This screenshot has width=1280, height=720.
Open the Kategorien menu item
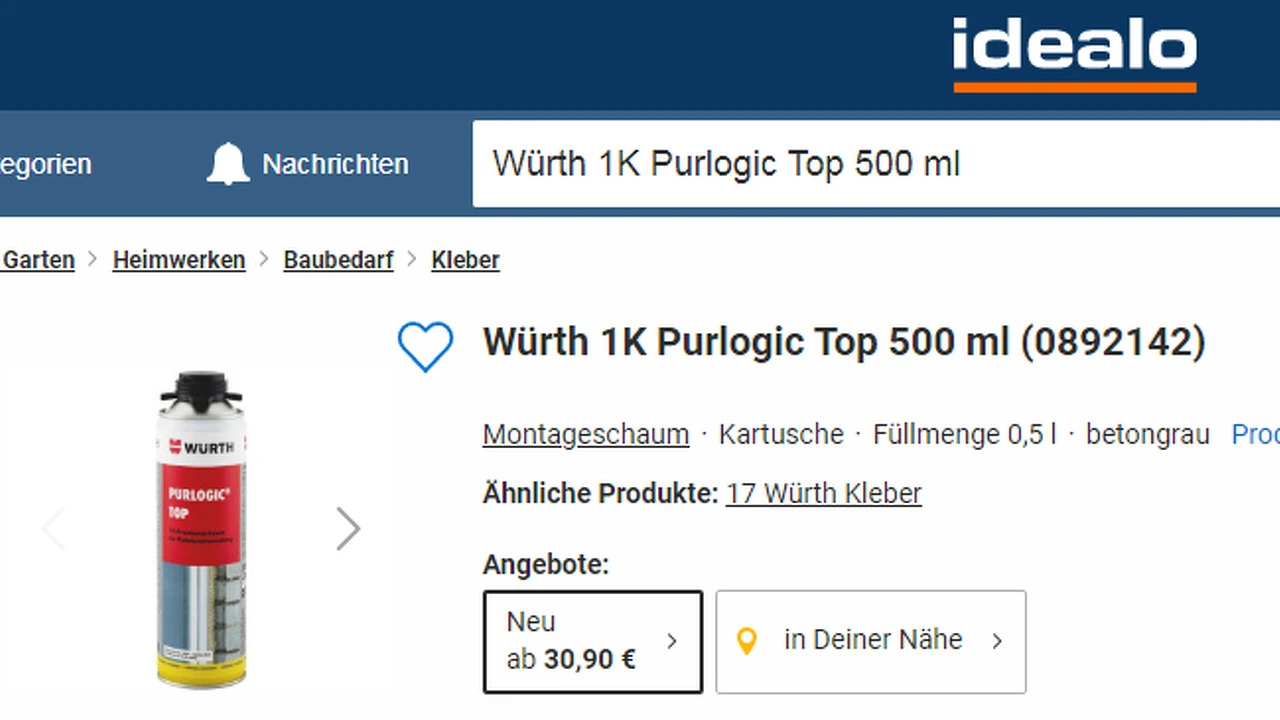tap(45, 164)
